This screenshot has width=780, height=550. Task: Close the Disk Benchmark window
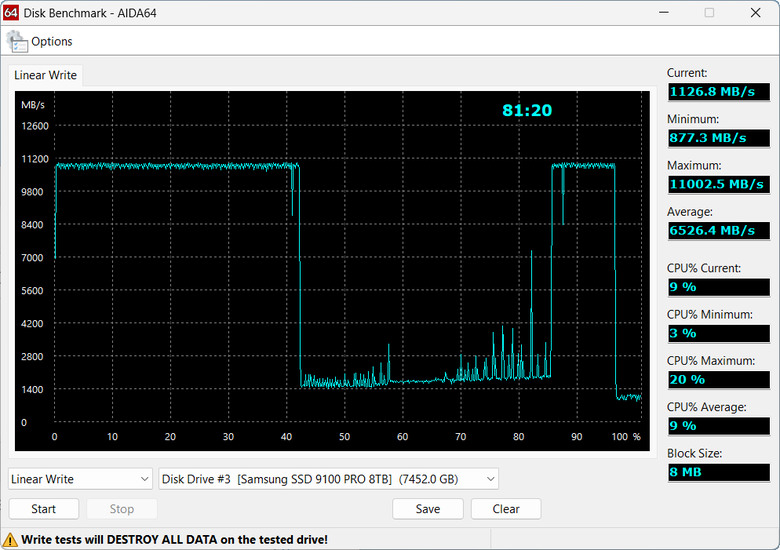(x=755, y=12)
